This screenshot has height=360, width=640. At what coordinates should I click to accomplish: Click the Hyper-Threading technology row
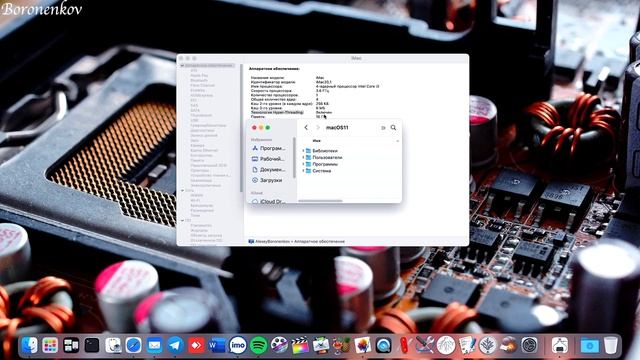[x=291, y=112]
